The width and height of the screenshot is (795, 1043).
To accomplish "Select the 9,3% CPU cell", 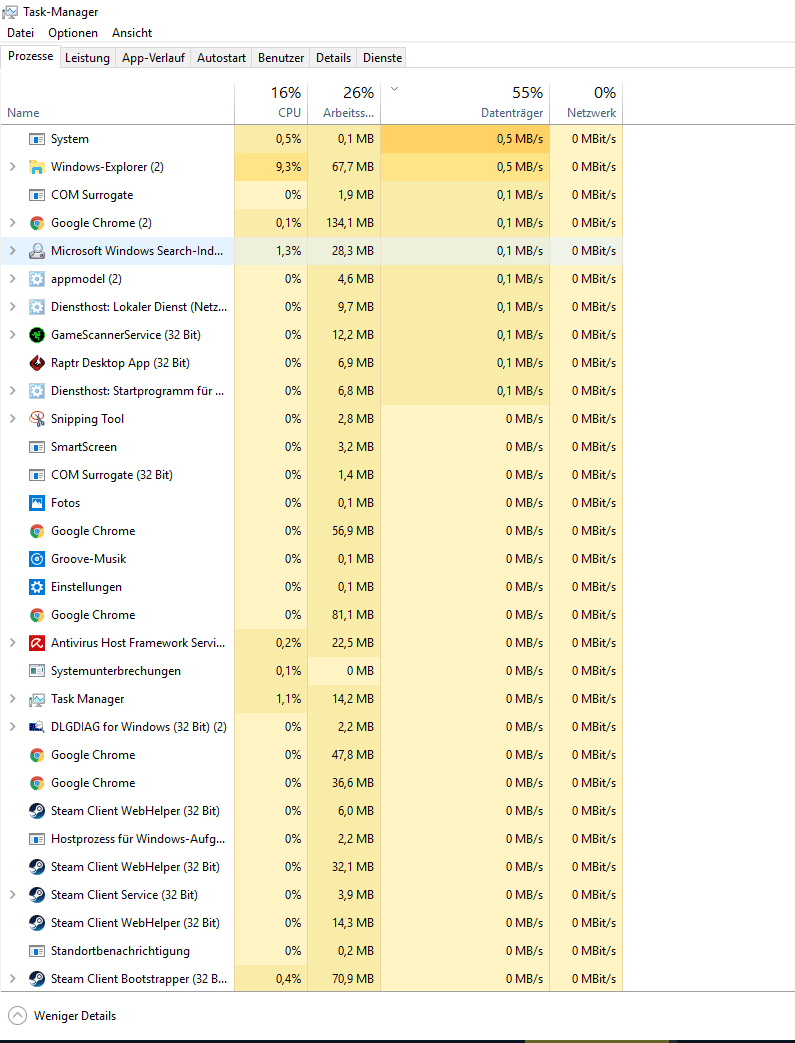I will (271, 167).
